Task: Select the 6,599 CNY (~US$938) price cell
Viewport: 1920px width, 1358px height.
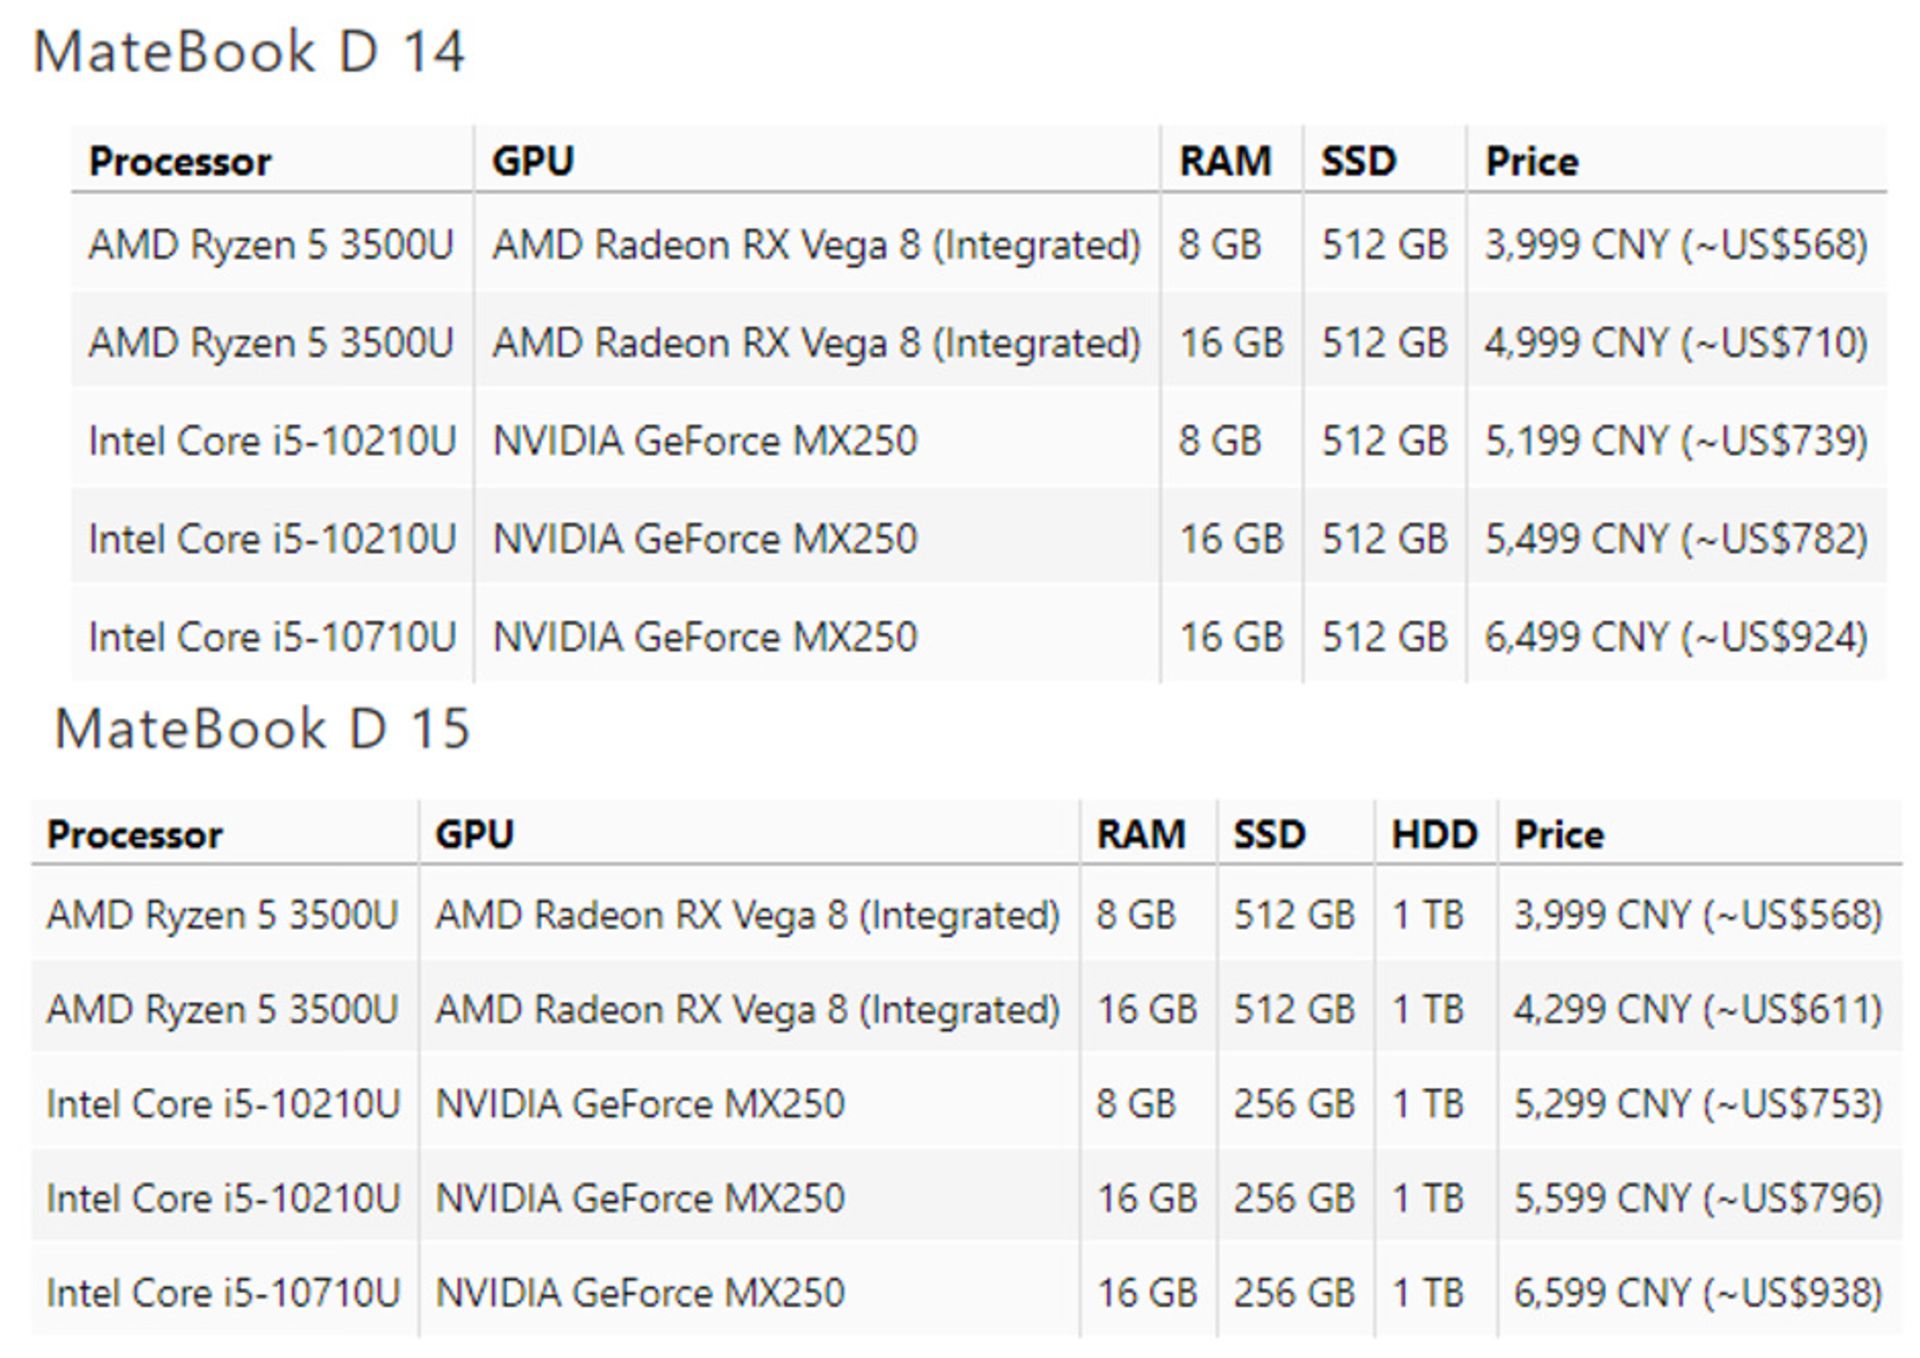Action: [1697, 1293]
